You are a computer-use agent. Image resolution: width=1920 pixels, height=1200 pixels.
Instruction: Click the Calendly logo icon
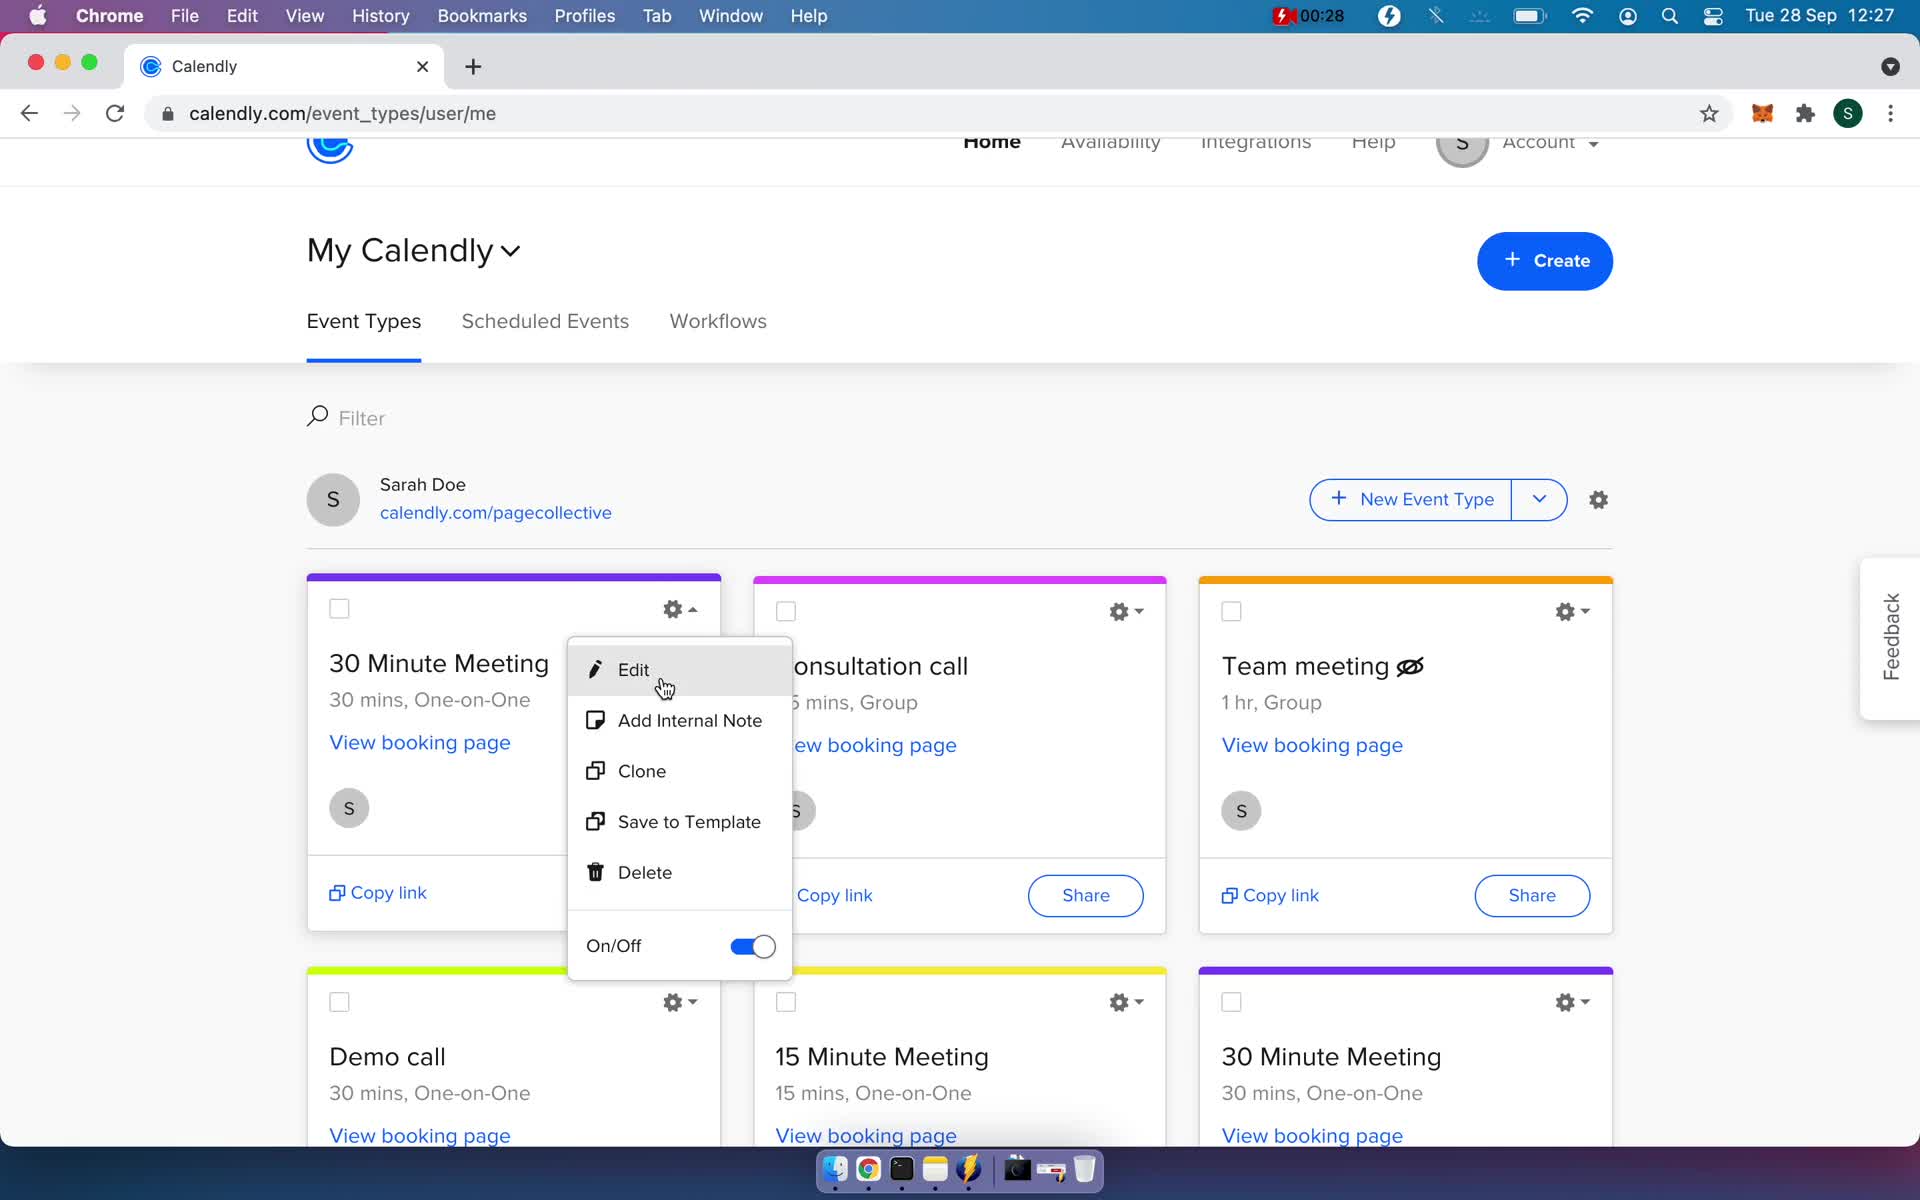tap(330, 150)
